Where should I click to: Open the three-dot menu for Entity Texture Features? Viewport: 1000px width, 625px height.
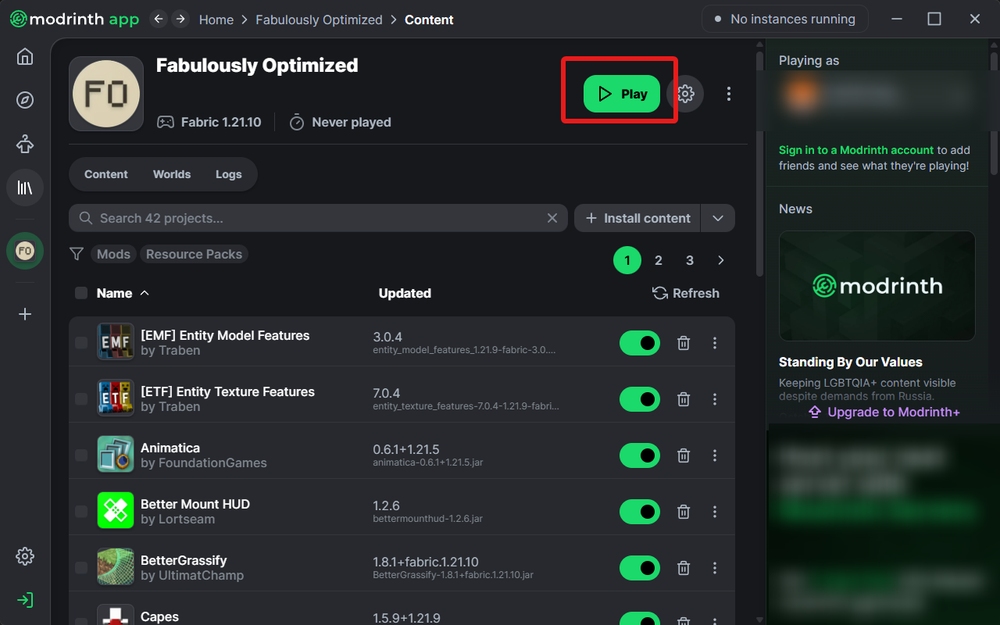tap(715, 399)
